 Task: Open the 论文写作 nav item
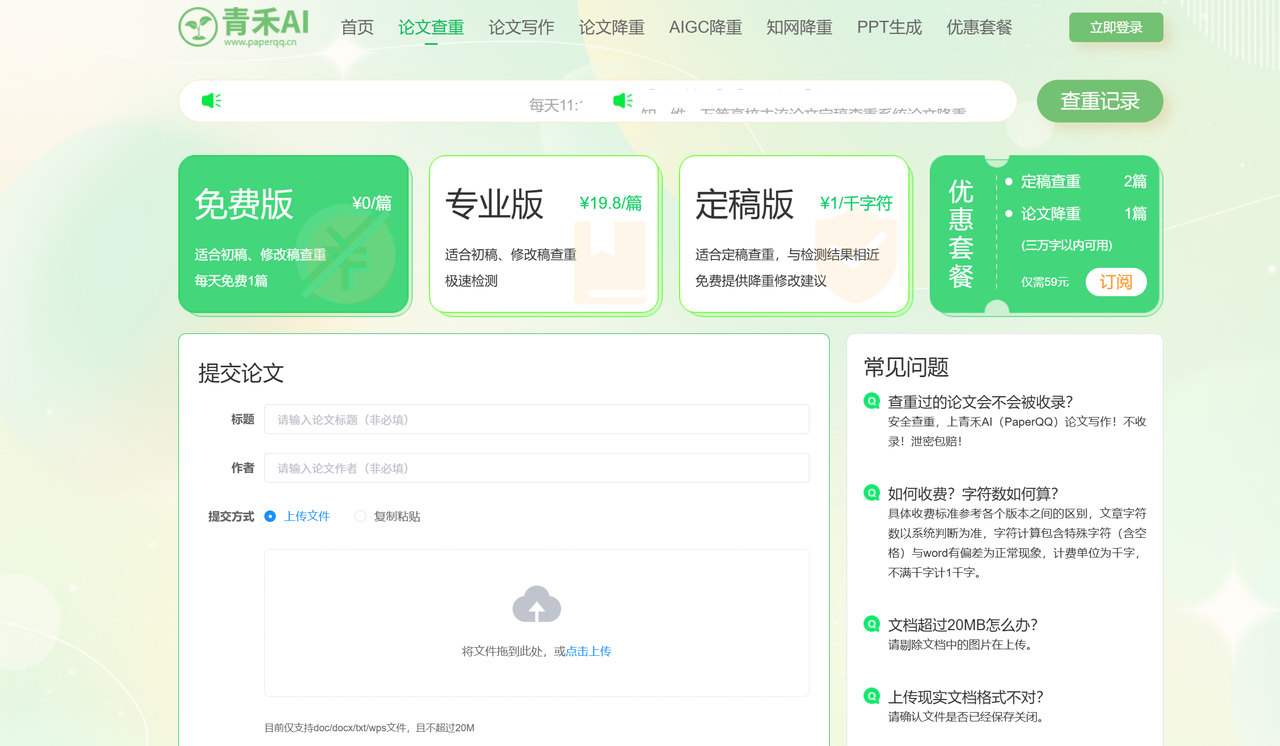pos(521,27)
